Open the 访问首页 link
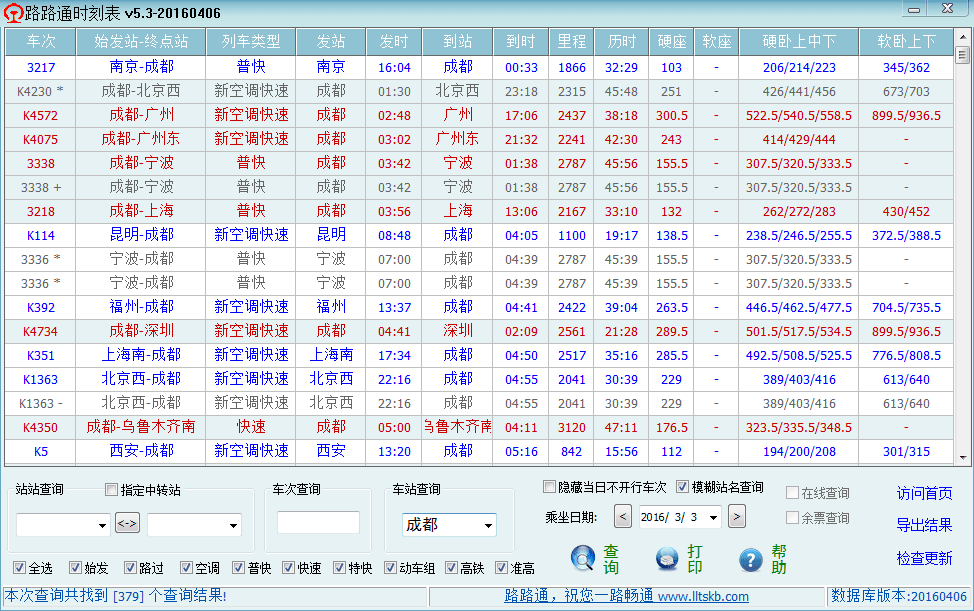Screen dimensions: 974x611 tap(924, 493)
